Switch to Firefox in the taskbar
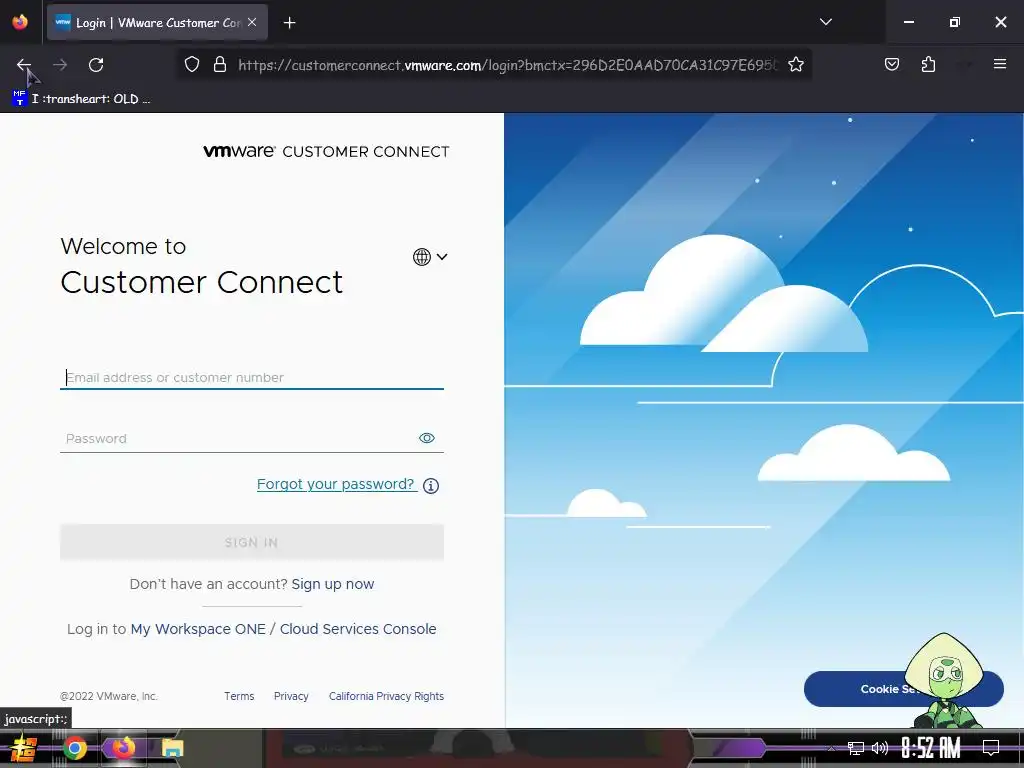 click(x=123, y=748)
